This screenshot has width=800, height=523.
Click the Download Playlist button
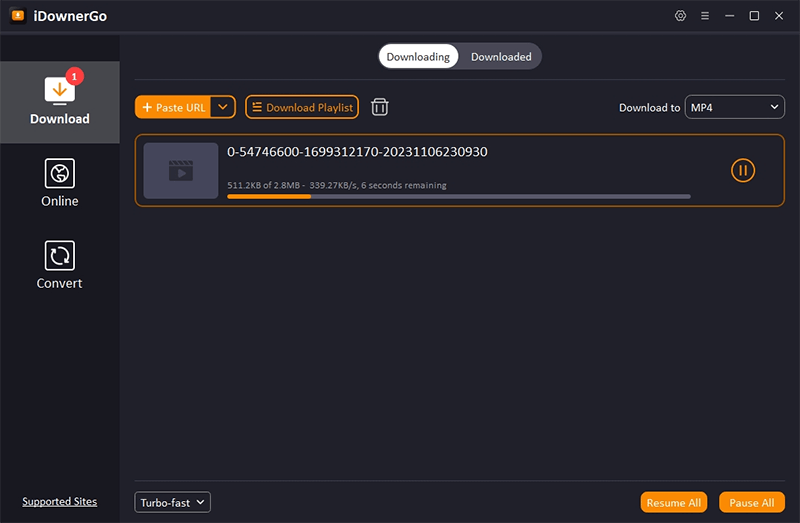point(301,107)
